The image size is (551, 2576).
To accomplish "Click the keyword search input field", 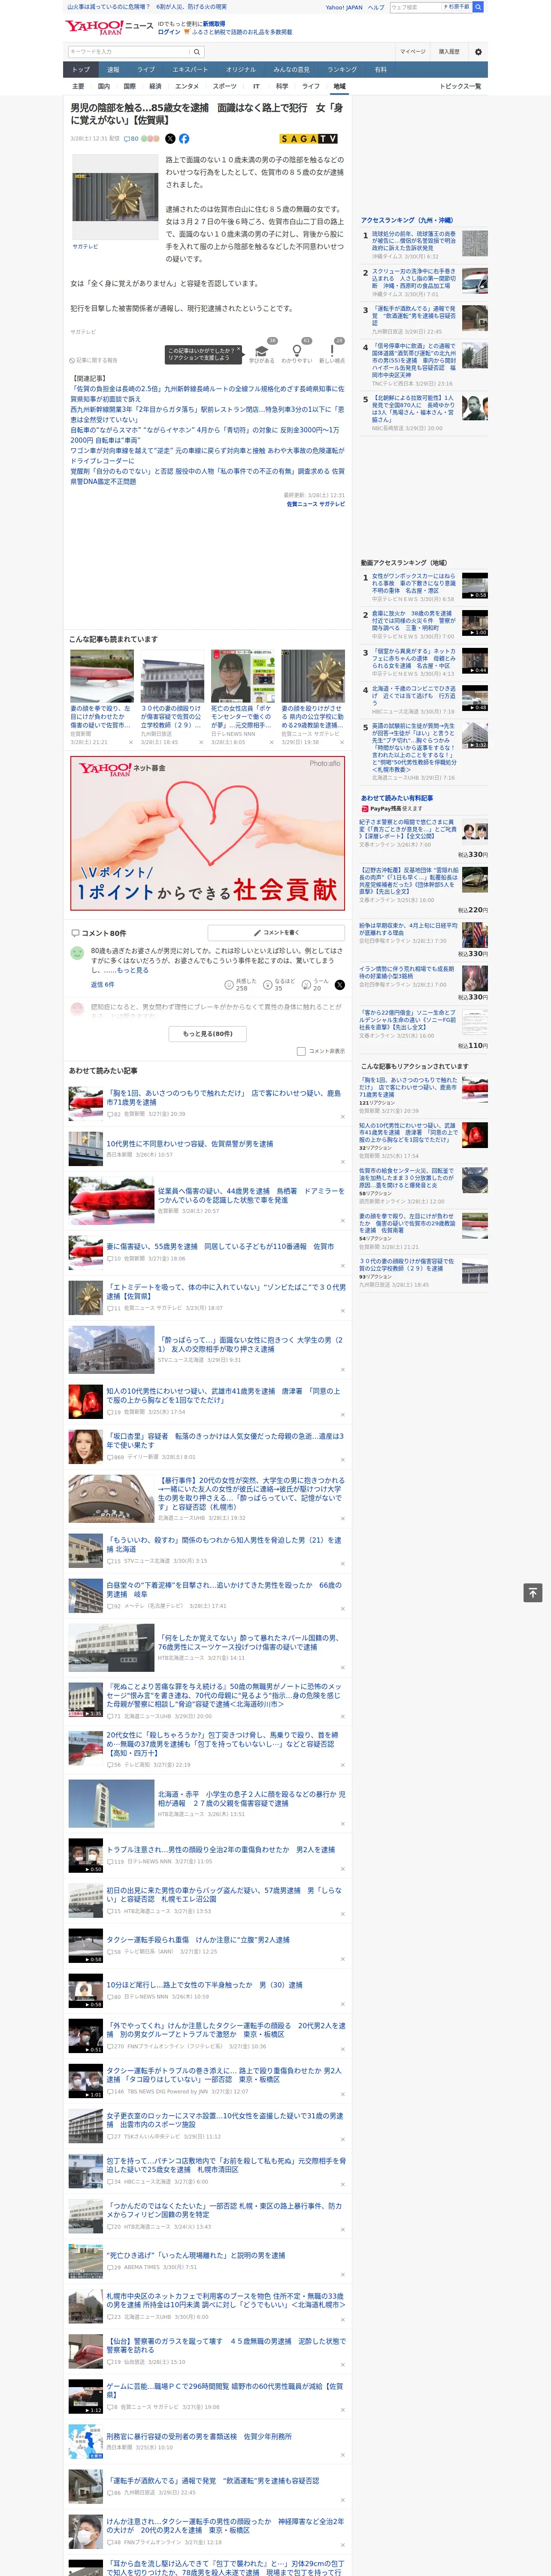I will point(129,51).
